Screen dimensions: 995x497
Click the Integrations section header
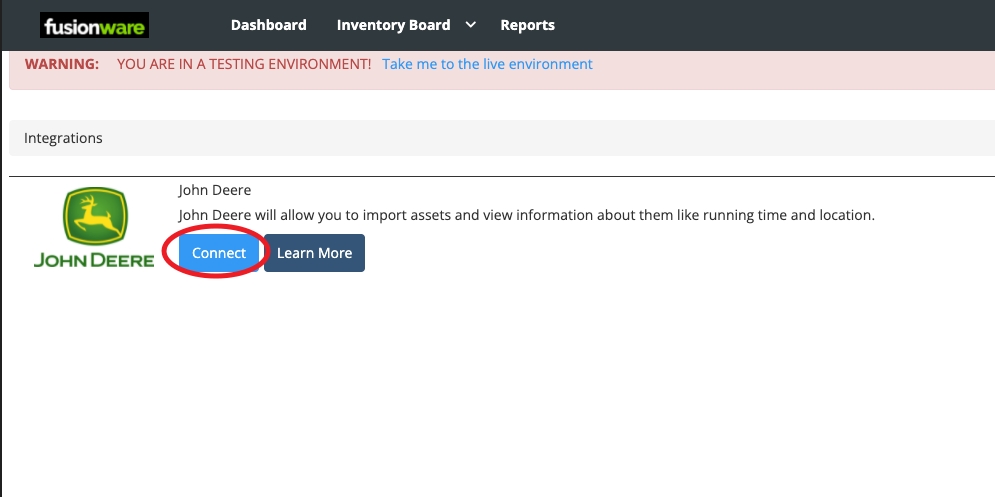point(63,138)
